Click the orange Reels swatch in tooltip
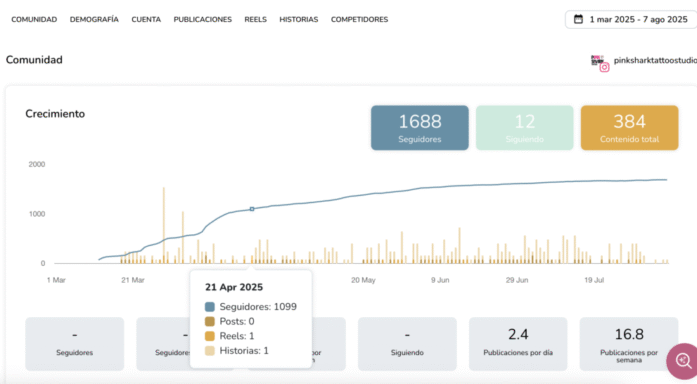 (210, 336)
